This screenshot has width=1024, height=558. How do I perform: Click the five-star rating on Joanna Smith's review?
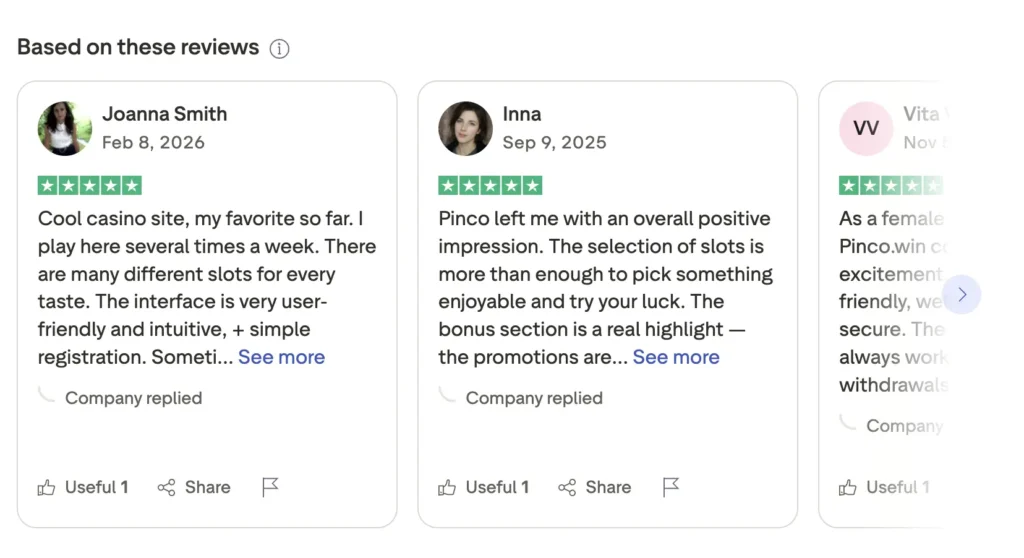(x=90, y=185)
